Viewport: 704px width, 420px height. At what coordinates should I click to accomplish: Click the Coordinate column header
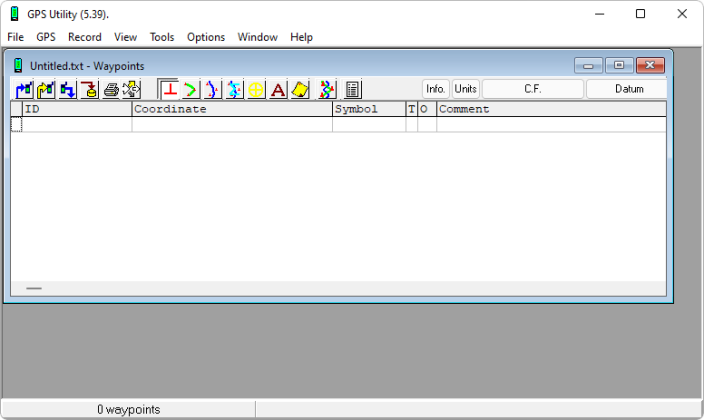[x=232, y=109]
